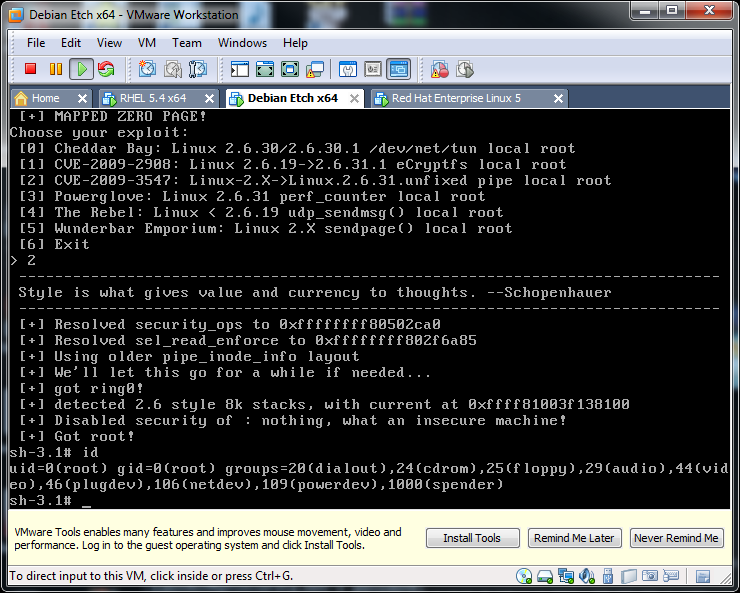Click the record session icon with red dot
The height and width of the screenshot is (593, 740).
[439, 69]
